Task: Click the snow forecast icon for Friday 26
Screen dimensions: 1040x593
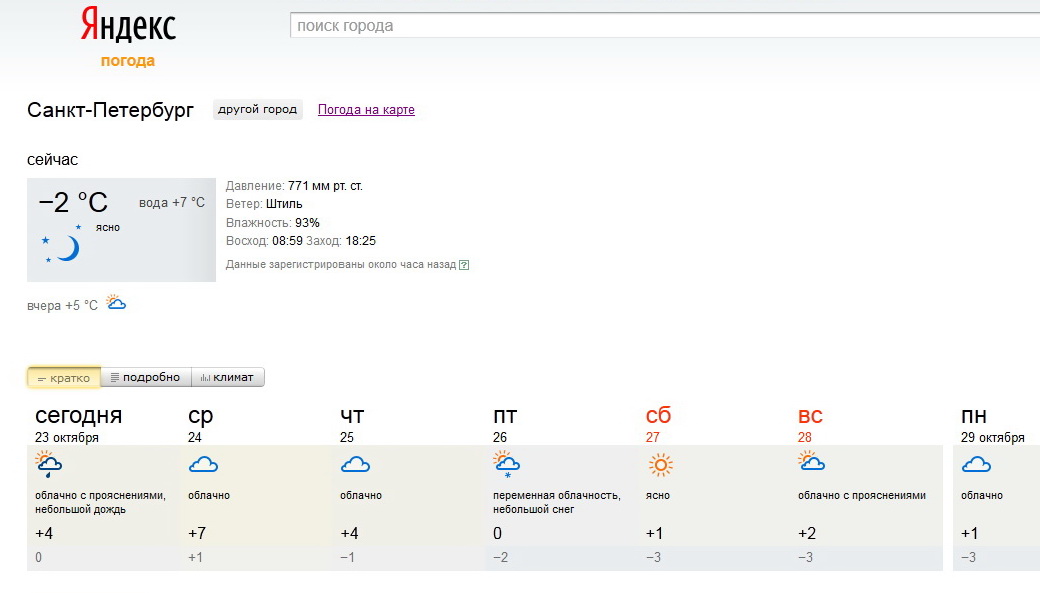Action: (507, 465)
